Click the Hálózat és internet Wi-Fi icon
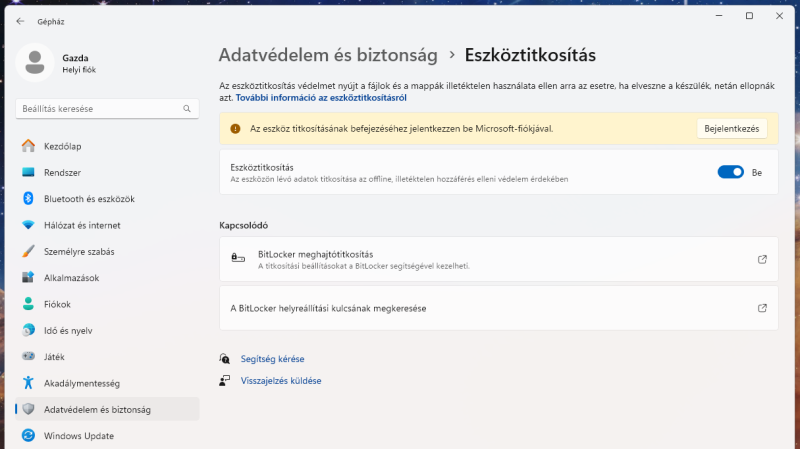This screenshot has height=449, width=800. coord(29,225)
